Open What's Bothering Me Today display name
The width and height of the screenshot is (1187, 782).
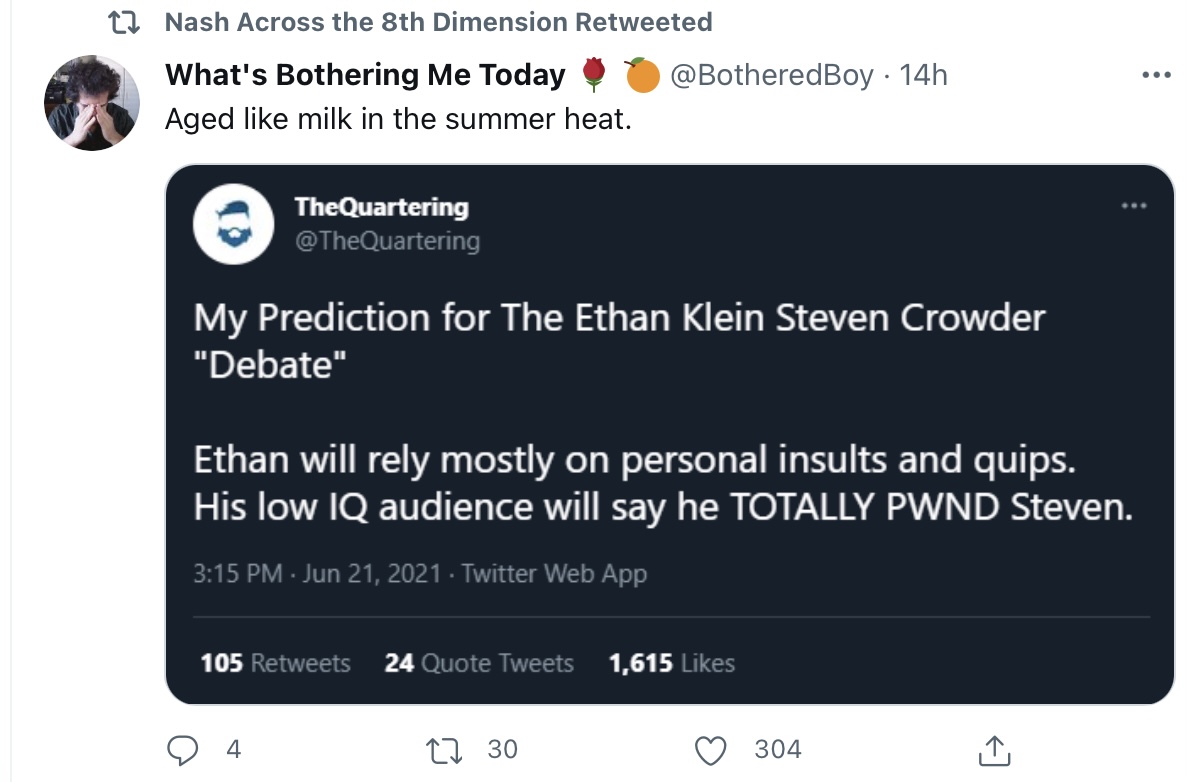(365, 74)
